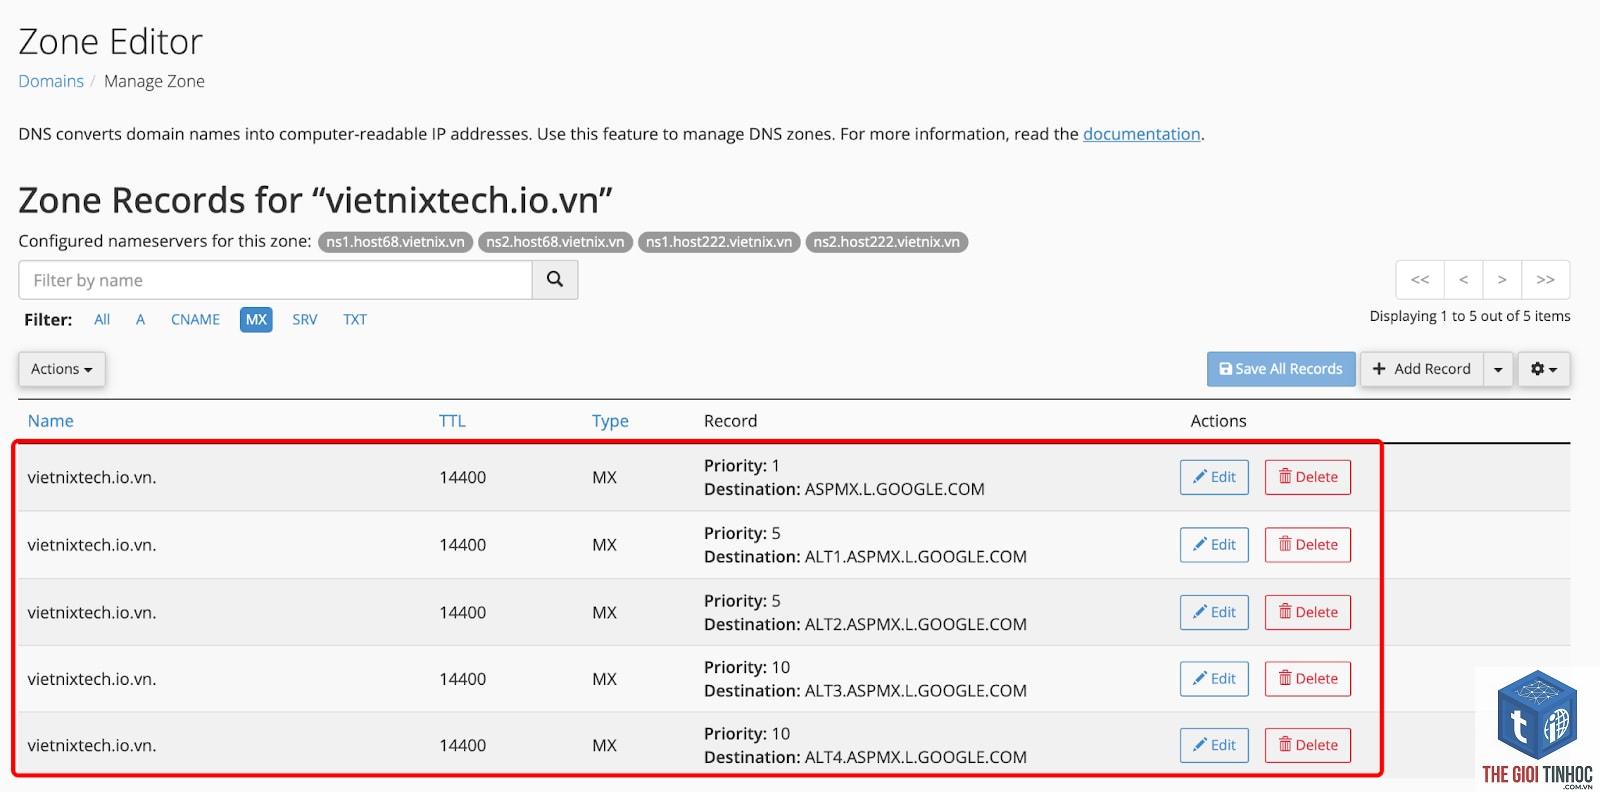Edit the ASPMX.L.GOOGLE.COM priority 1 record
1600x792 pixels.
pos(1214,477)
